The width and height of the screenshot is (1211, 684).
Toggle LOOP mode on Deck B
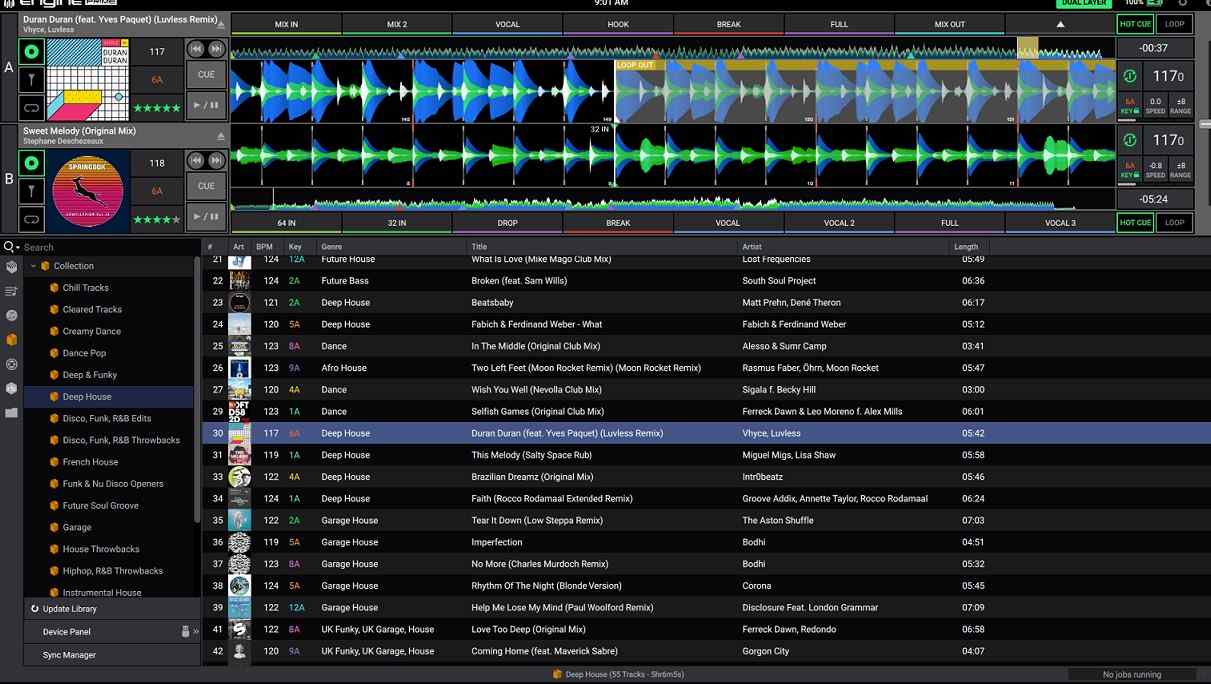click(1175, 223)
